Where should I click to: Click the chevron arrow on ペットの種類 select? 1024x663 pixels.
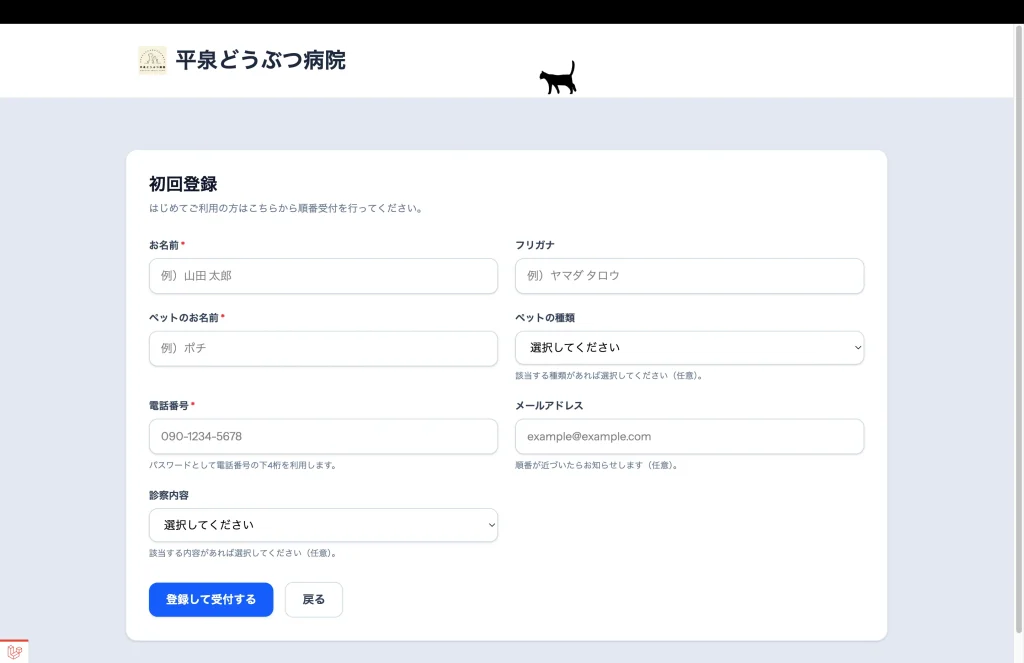pyautogui.click(x=857, y=348)
